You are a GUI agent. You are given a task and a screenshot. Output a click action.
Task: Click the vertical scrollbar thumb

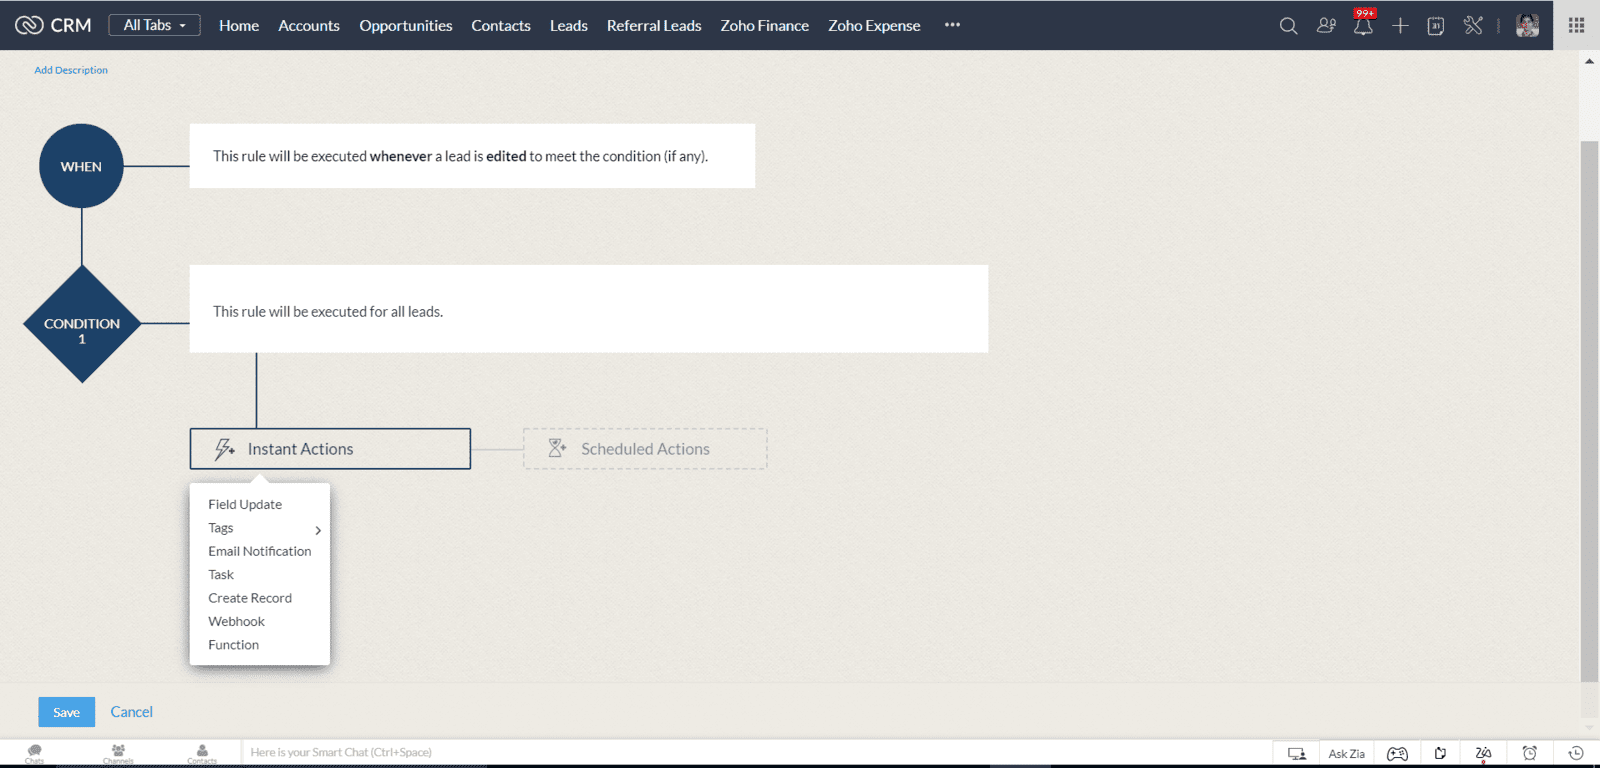tap(1589, 410)
